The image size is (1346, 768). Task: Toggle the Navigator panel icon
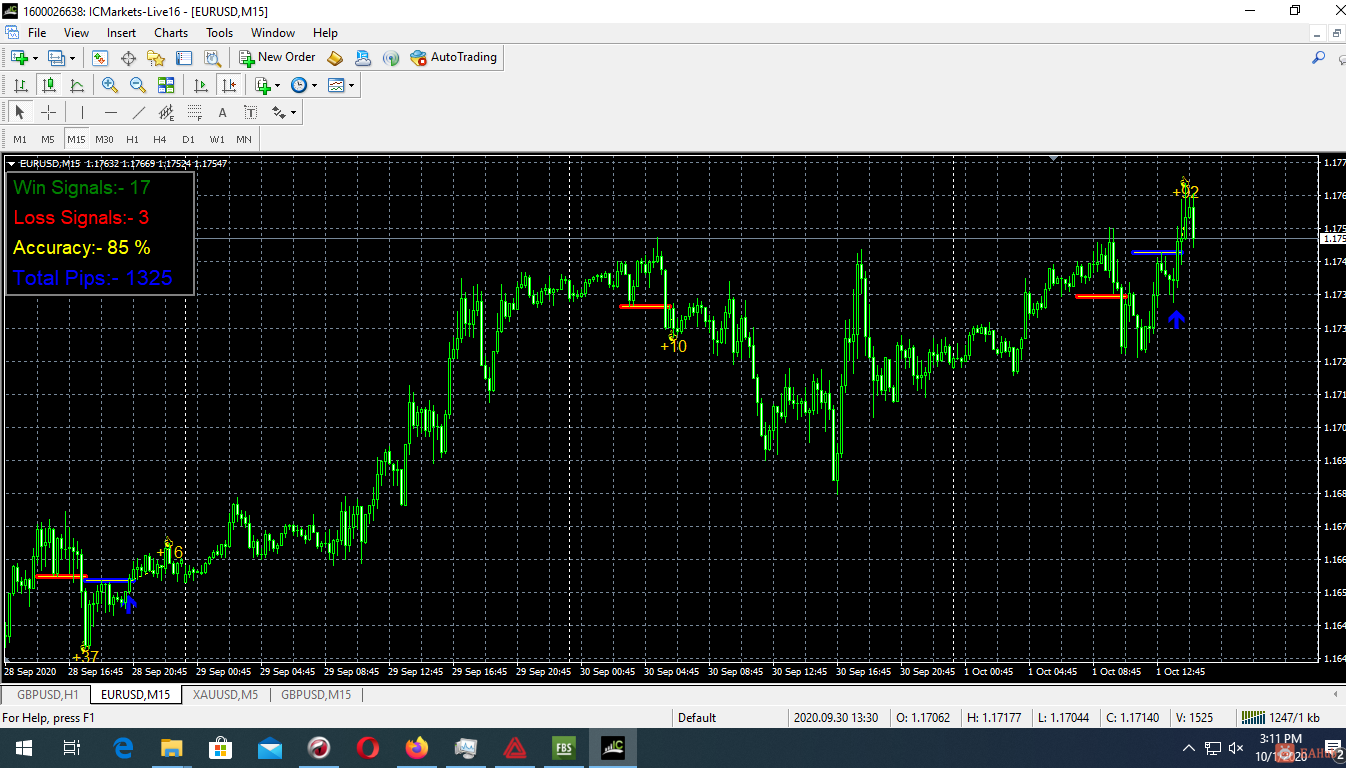pyautogui.click(x=156, y=58)
